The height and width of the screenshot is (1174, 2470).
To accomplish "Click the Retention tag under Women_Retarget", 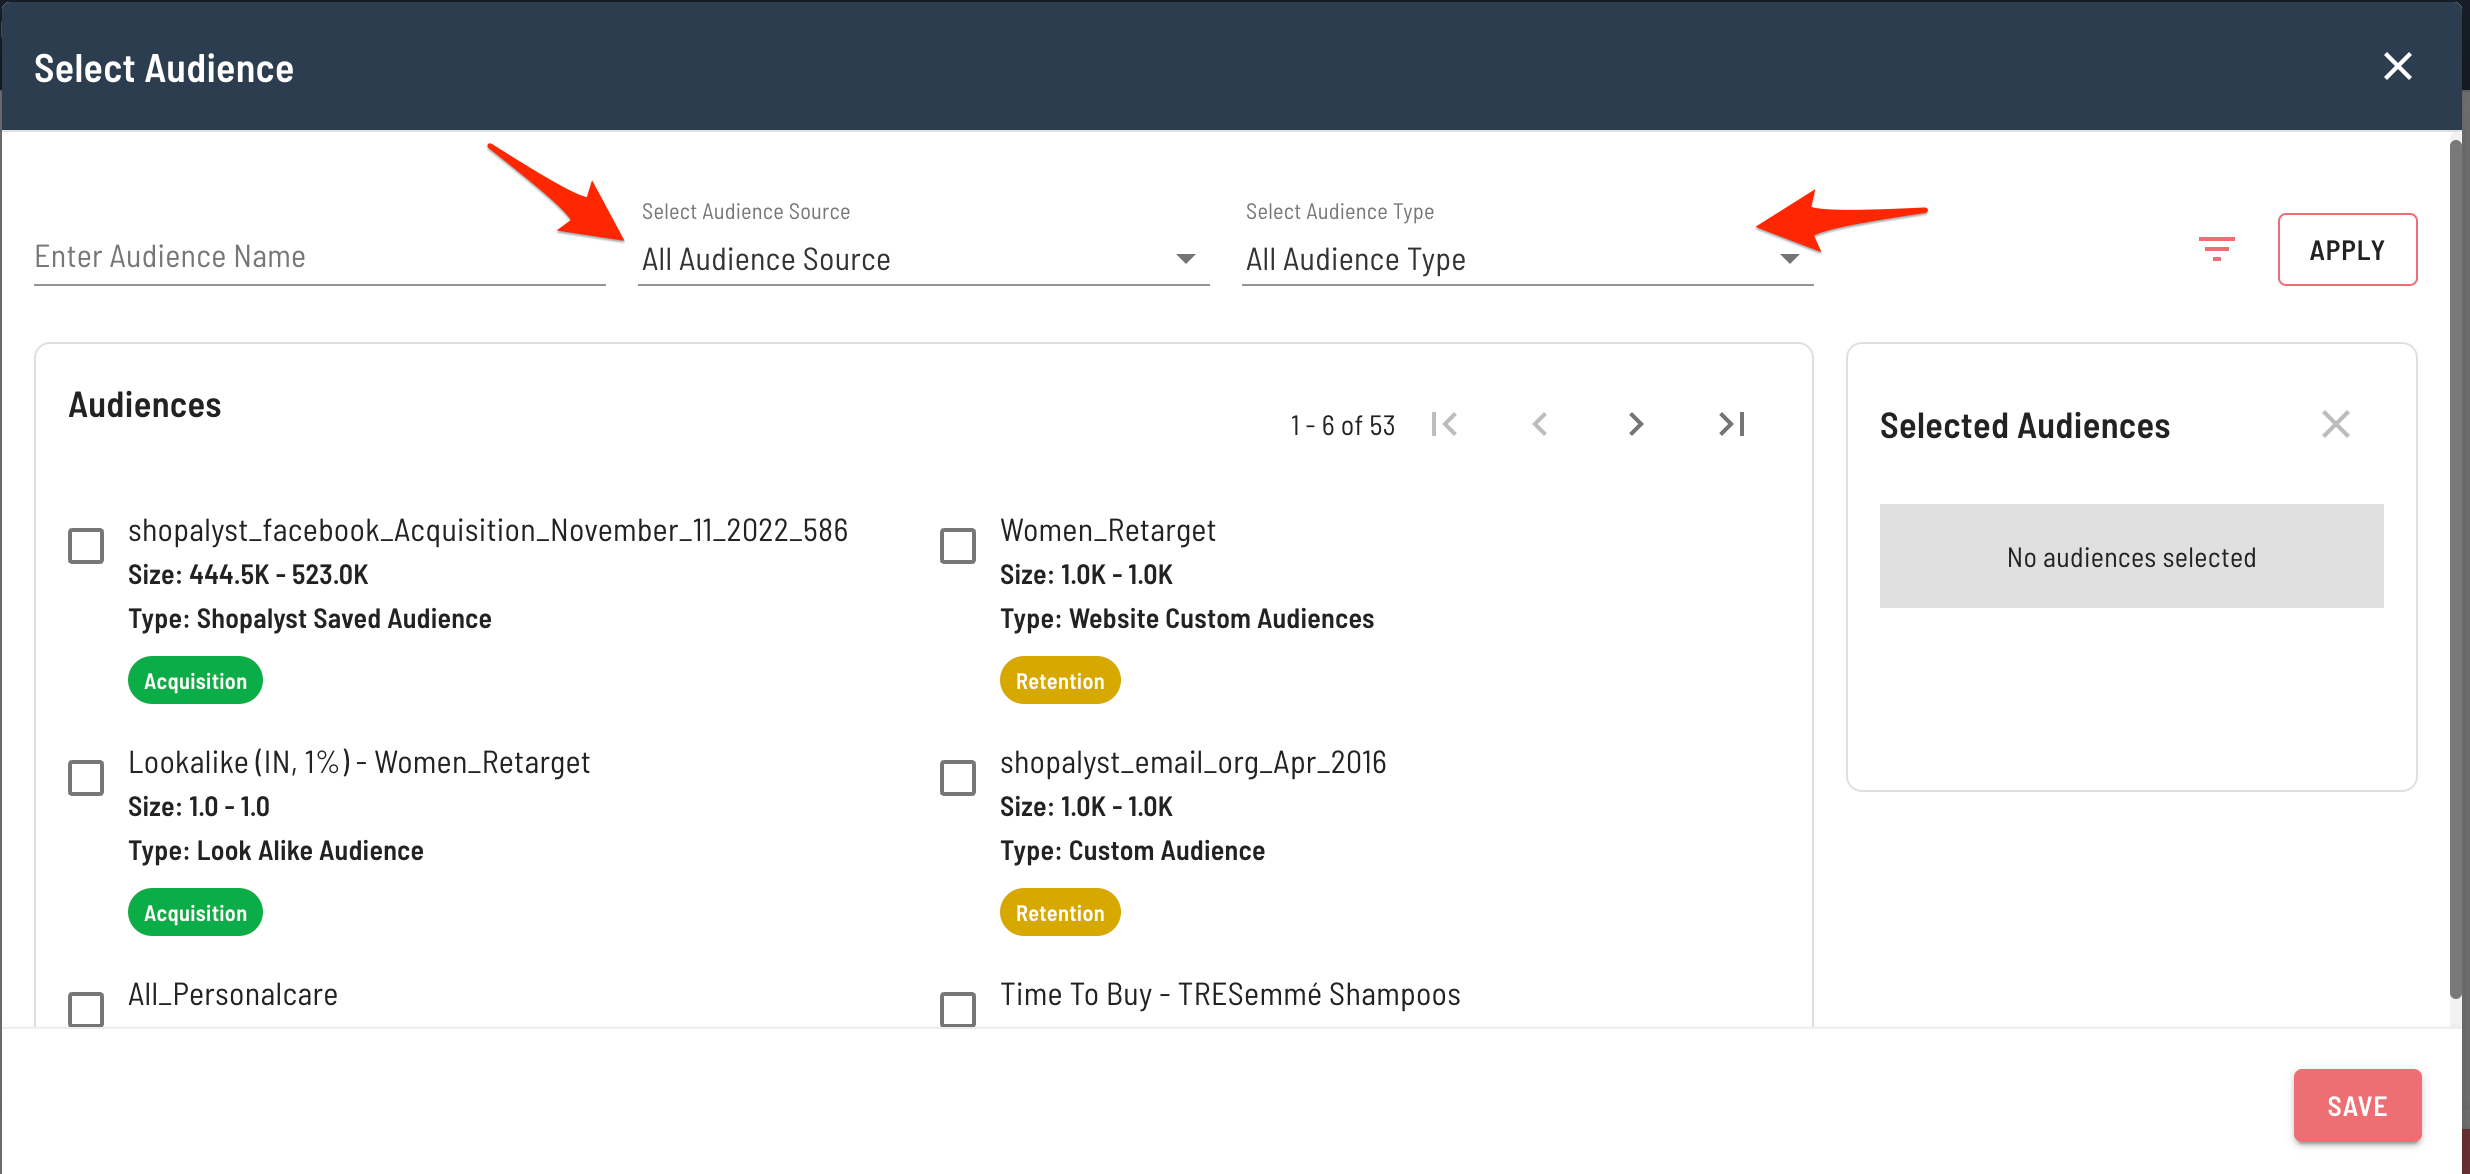I will 1059,681.
